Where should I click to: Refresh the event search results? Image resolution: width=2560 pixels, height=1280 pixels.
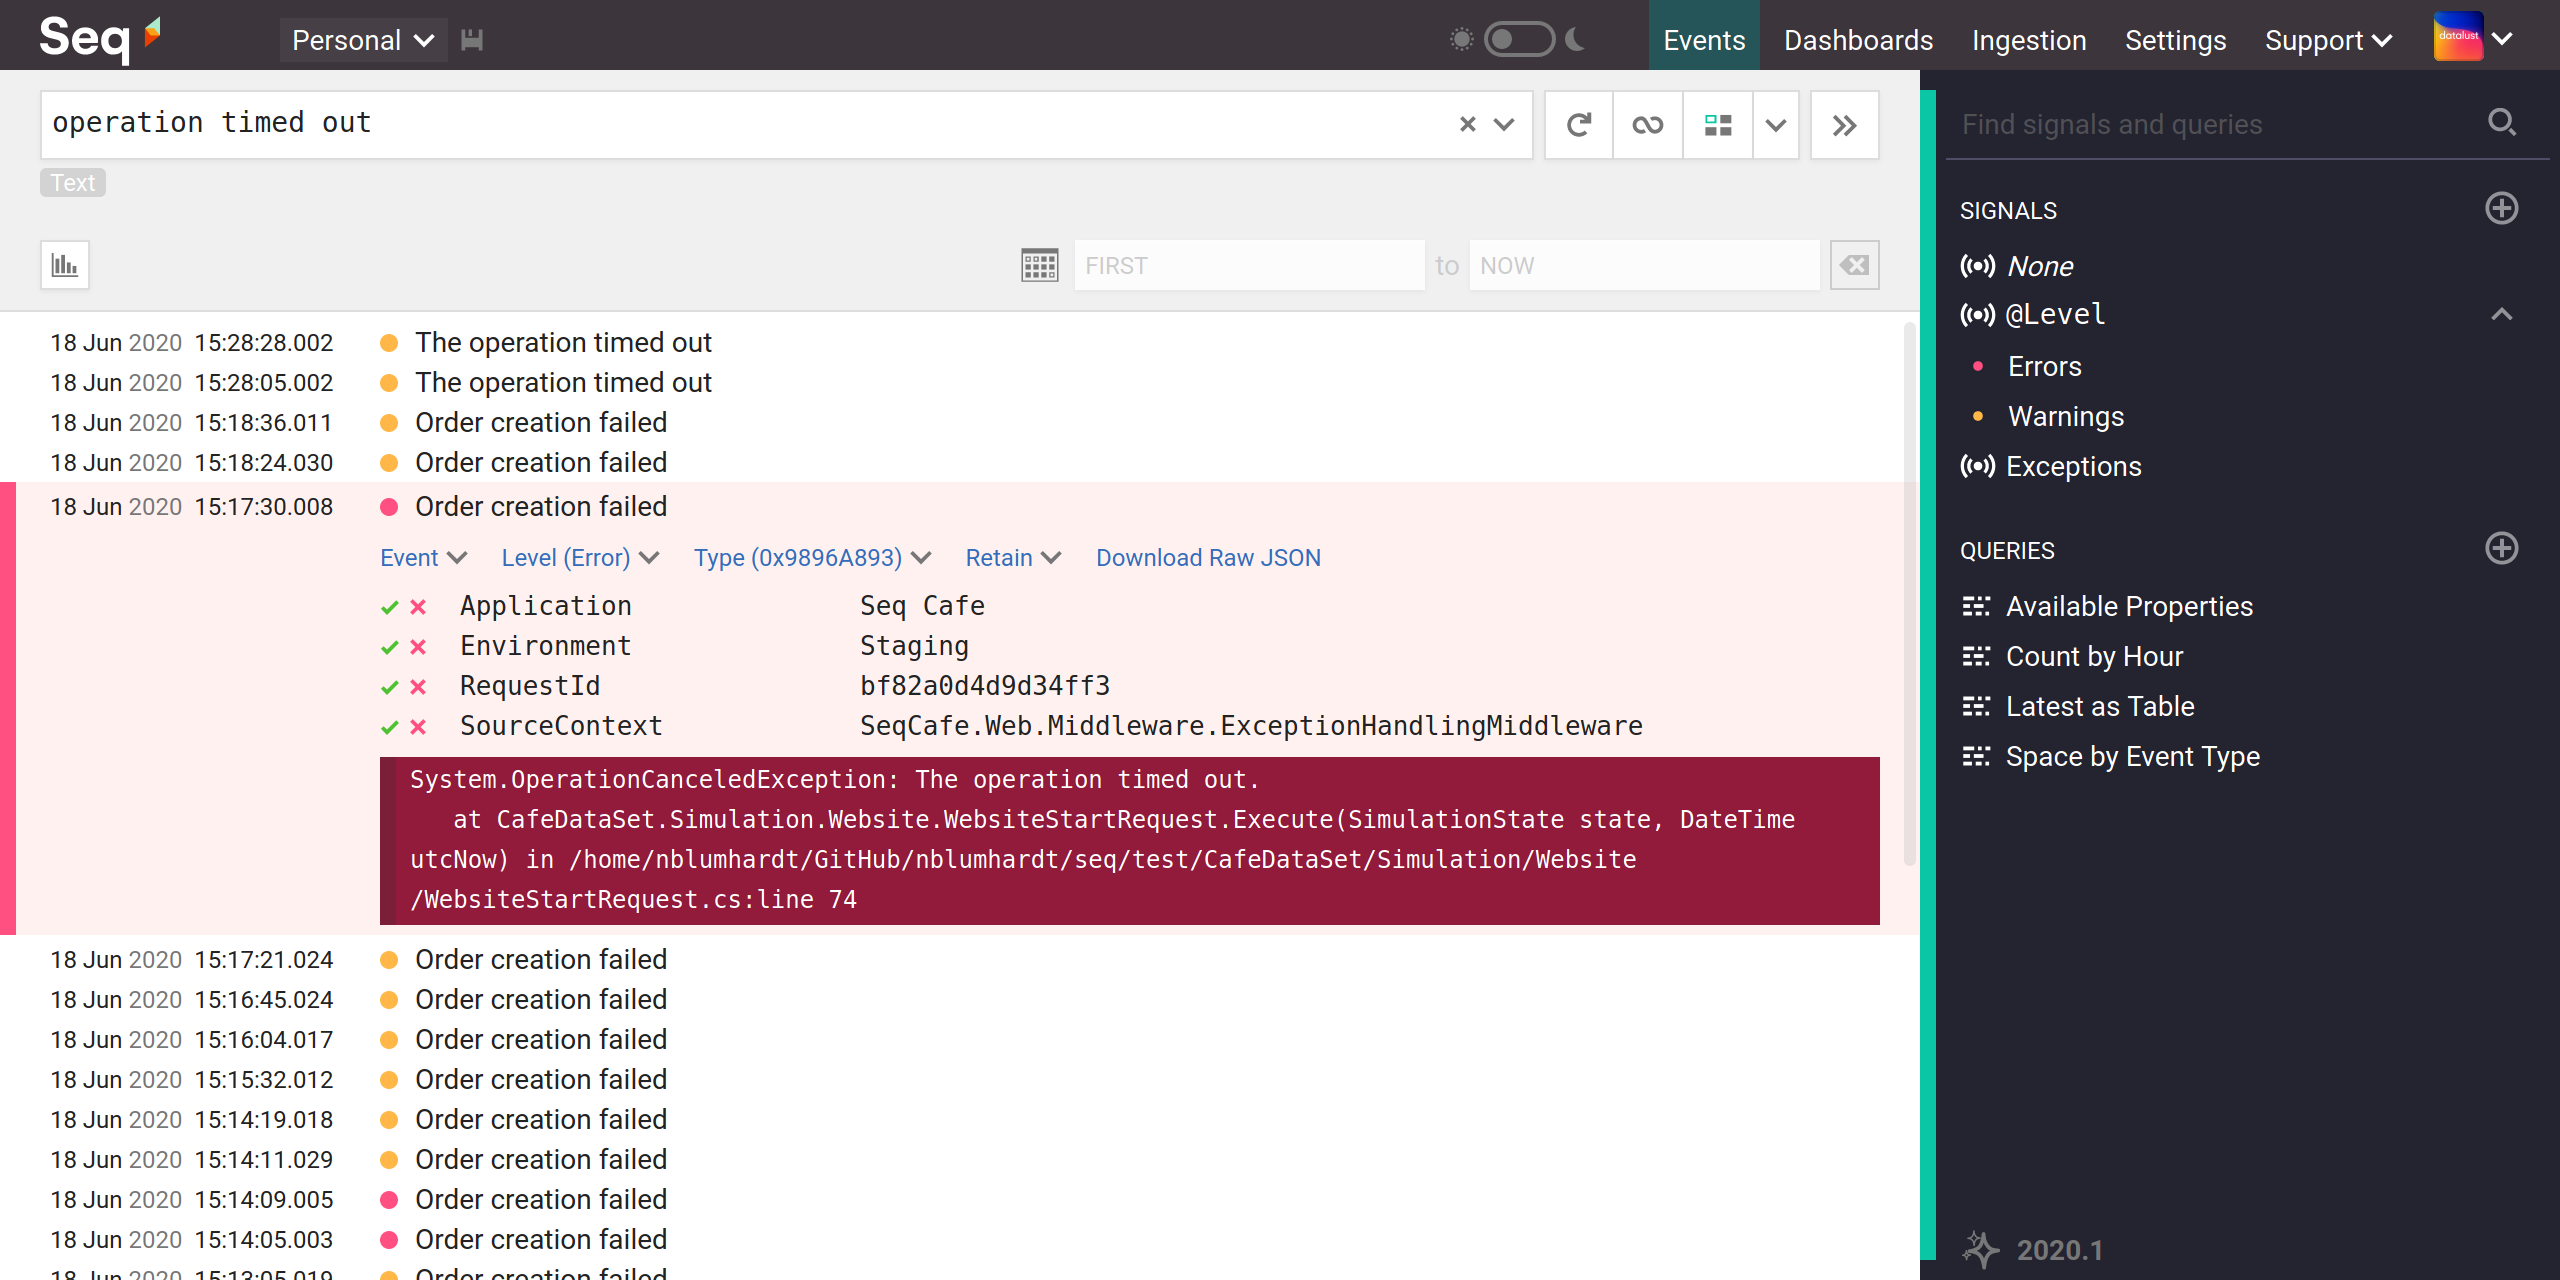click(1579, 125)
